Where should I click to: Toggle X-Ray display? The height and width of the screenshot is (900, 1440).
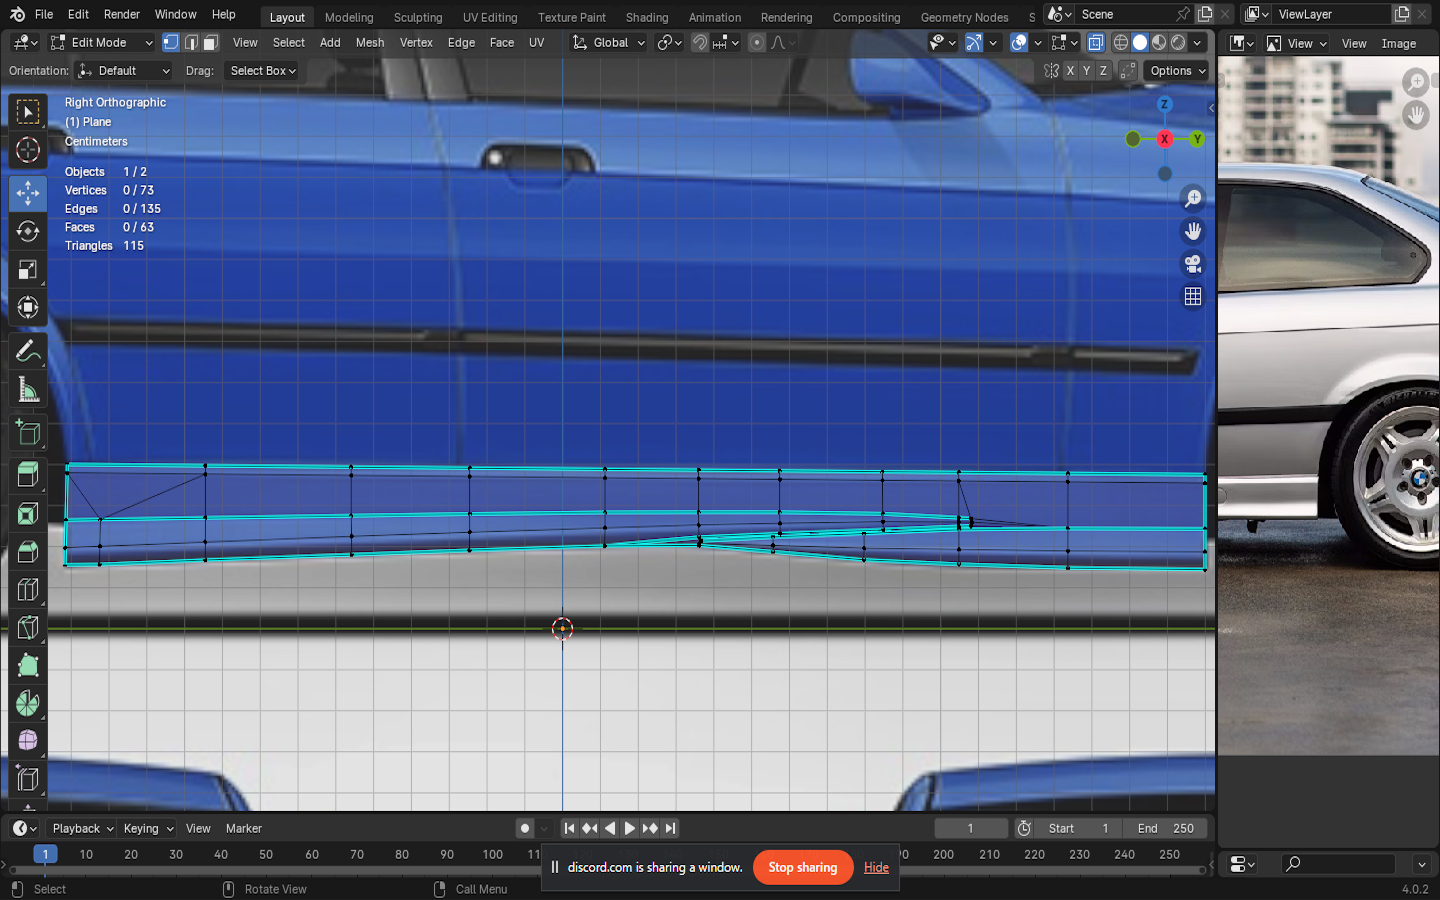(x=1096, y=43)
